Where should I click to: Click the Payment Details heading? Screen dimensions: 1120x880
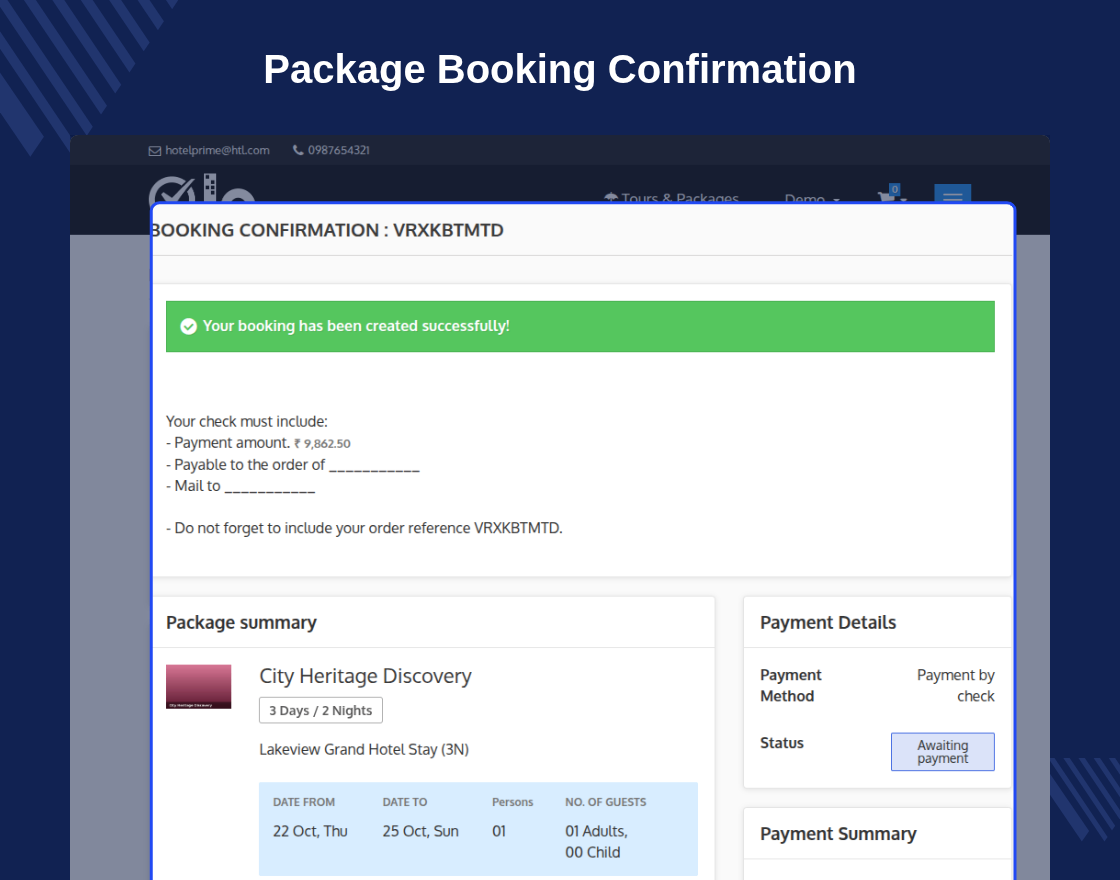pos(828,623)
